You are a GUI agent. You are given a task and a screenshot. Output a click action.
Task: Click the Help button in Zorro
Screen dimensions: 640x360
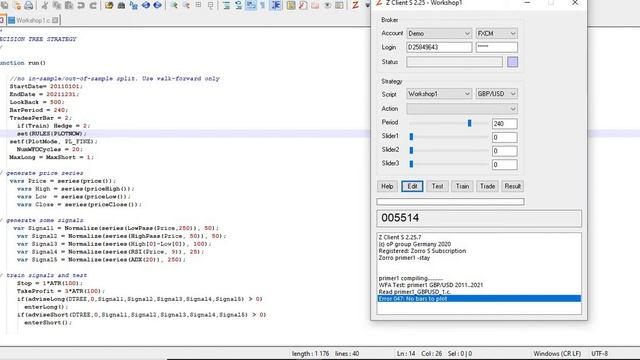[387, 187]
